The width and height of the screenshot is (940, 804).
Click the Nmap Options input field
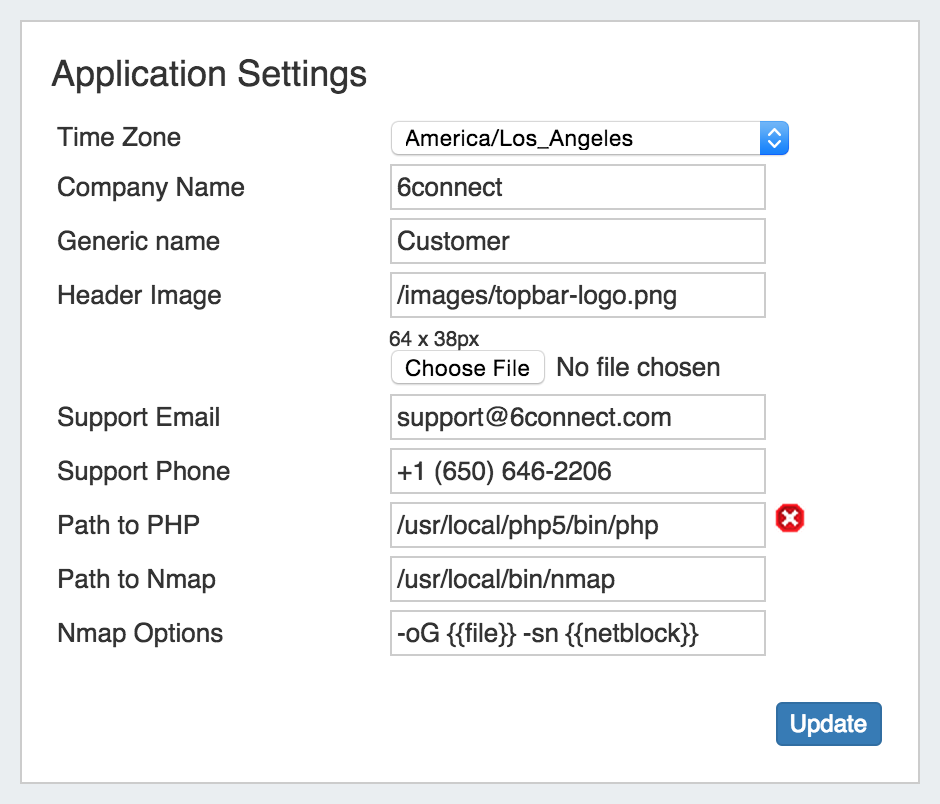coord(577,633)
